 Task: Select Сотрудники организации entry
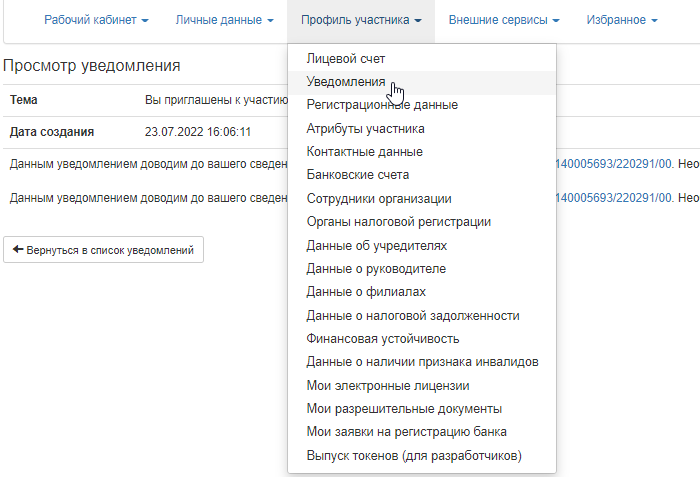coord(379,199)
